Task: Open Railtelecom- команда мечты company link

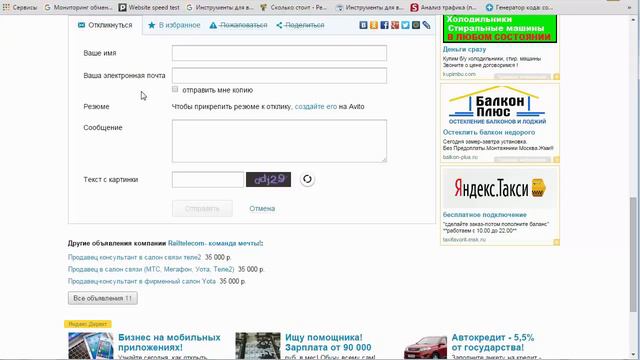Action: [x=216, y=243]
